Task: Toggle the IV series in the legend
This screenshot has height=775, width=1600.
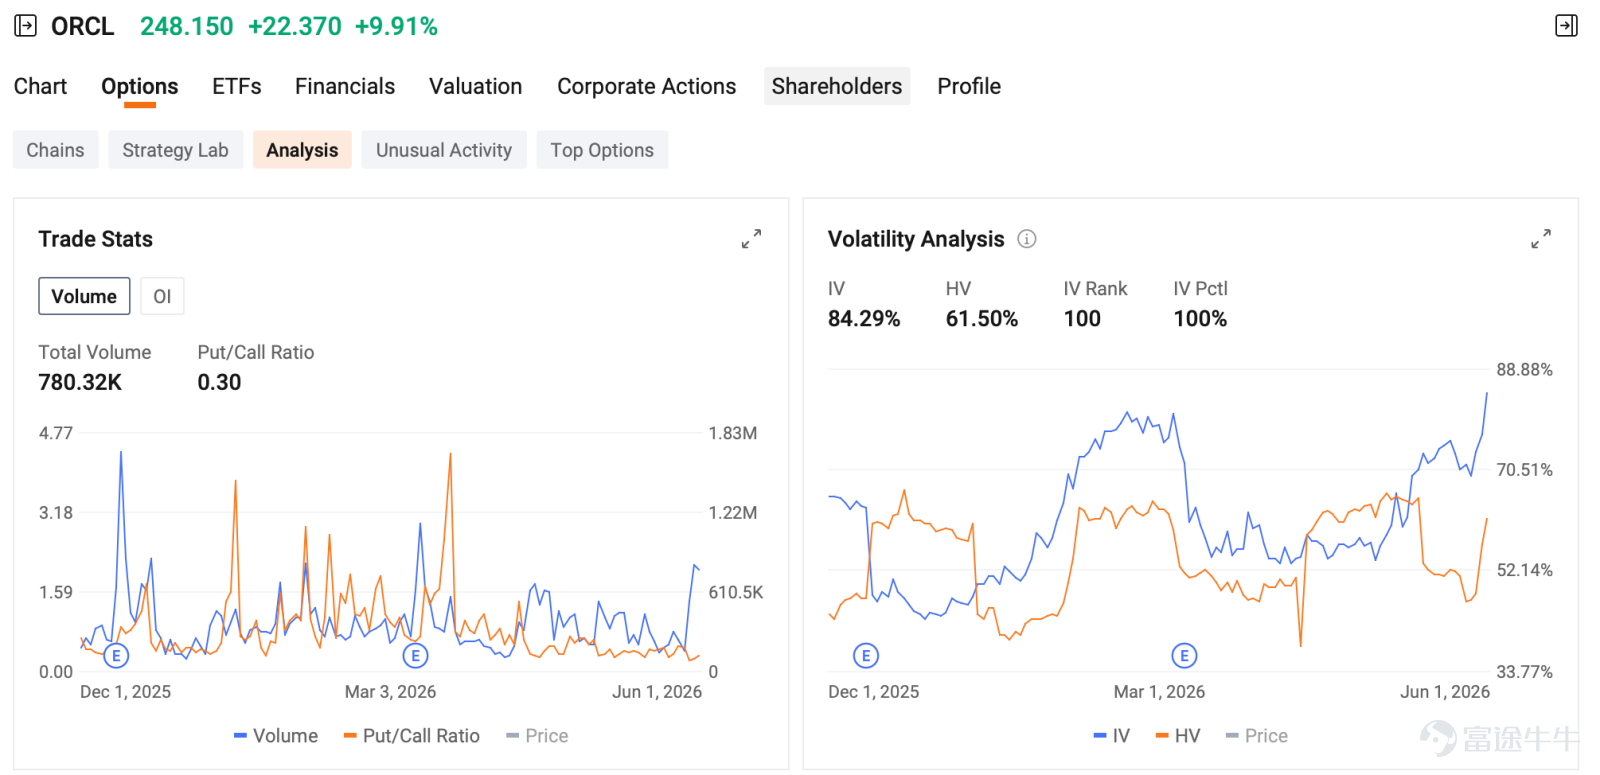Action: pyautogui.click(x=1112, y=736)
